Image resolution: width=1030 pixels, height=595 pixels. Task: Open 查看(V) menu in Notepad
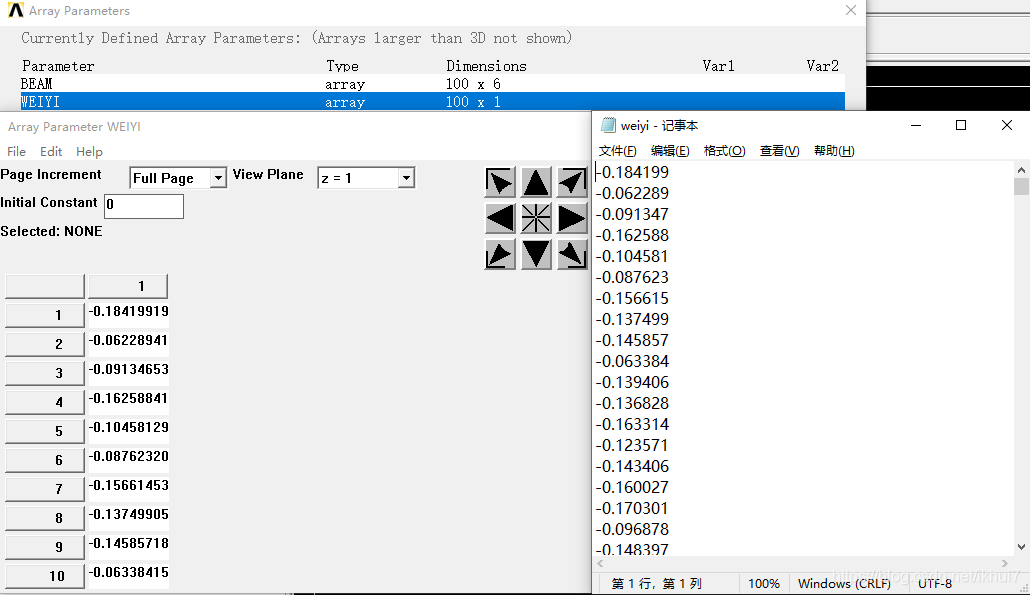pos(779,151)
